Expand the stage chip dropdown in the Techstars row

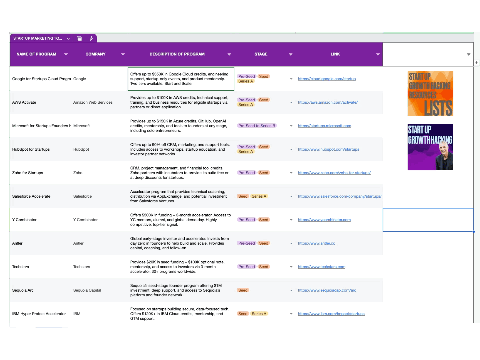pyautogui.click(x=291, y=267)
